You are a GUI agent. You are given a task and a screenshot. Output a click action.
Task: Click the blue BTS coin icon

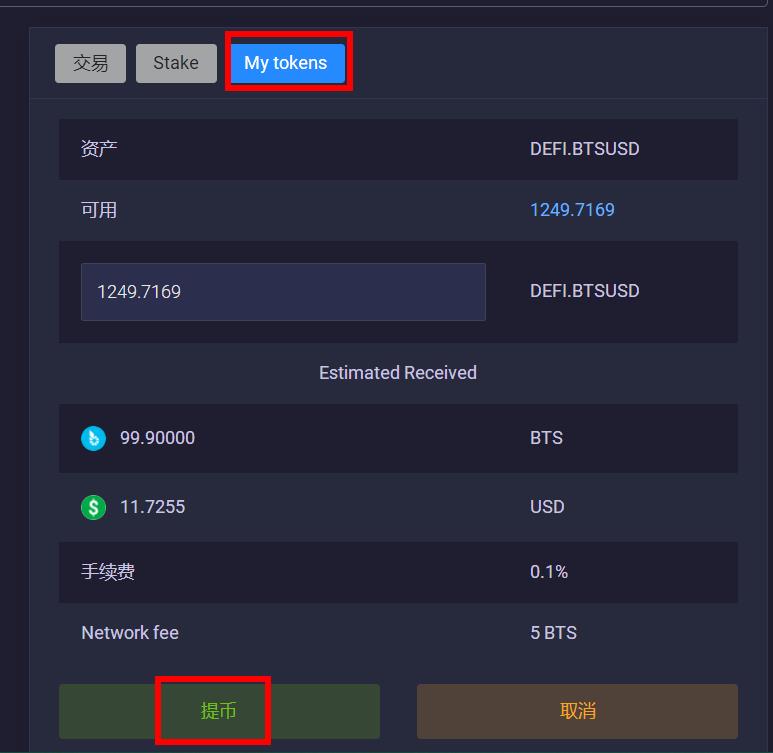pyautogui.click(x=93, y=438)
